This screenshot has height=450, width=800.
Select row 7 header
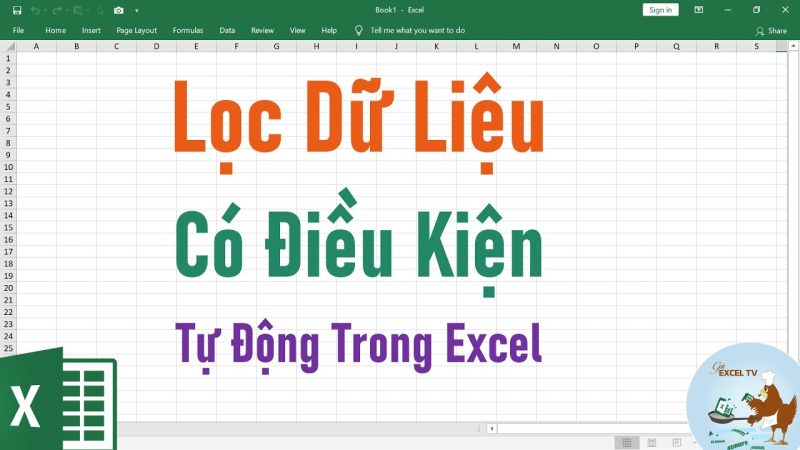coord(8,131)
